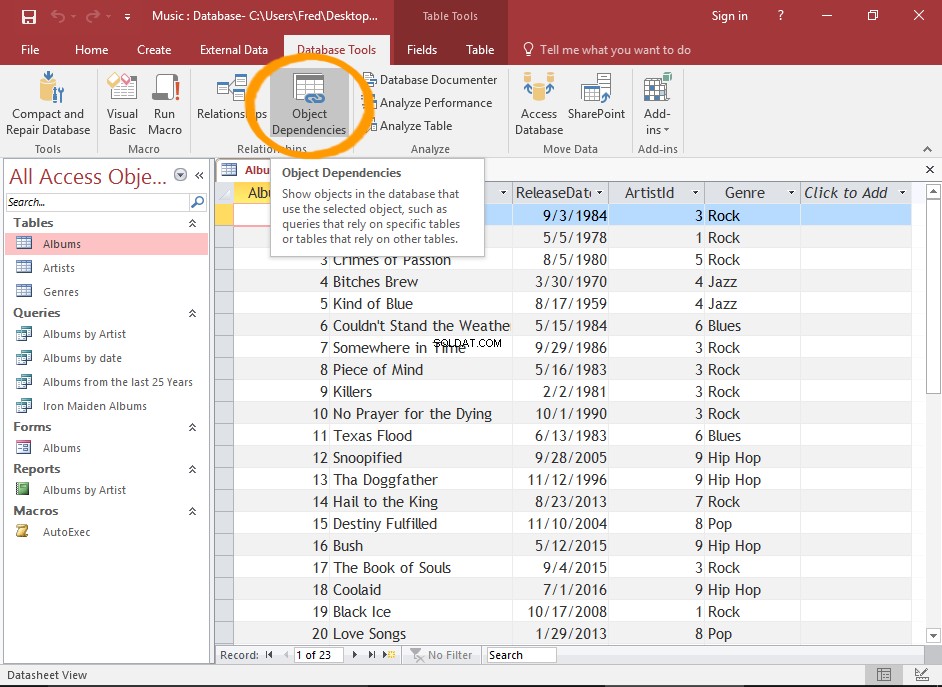This screenshot has height=687, width=942.
Task: Open the Relationships window
Action: 232,98
